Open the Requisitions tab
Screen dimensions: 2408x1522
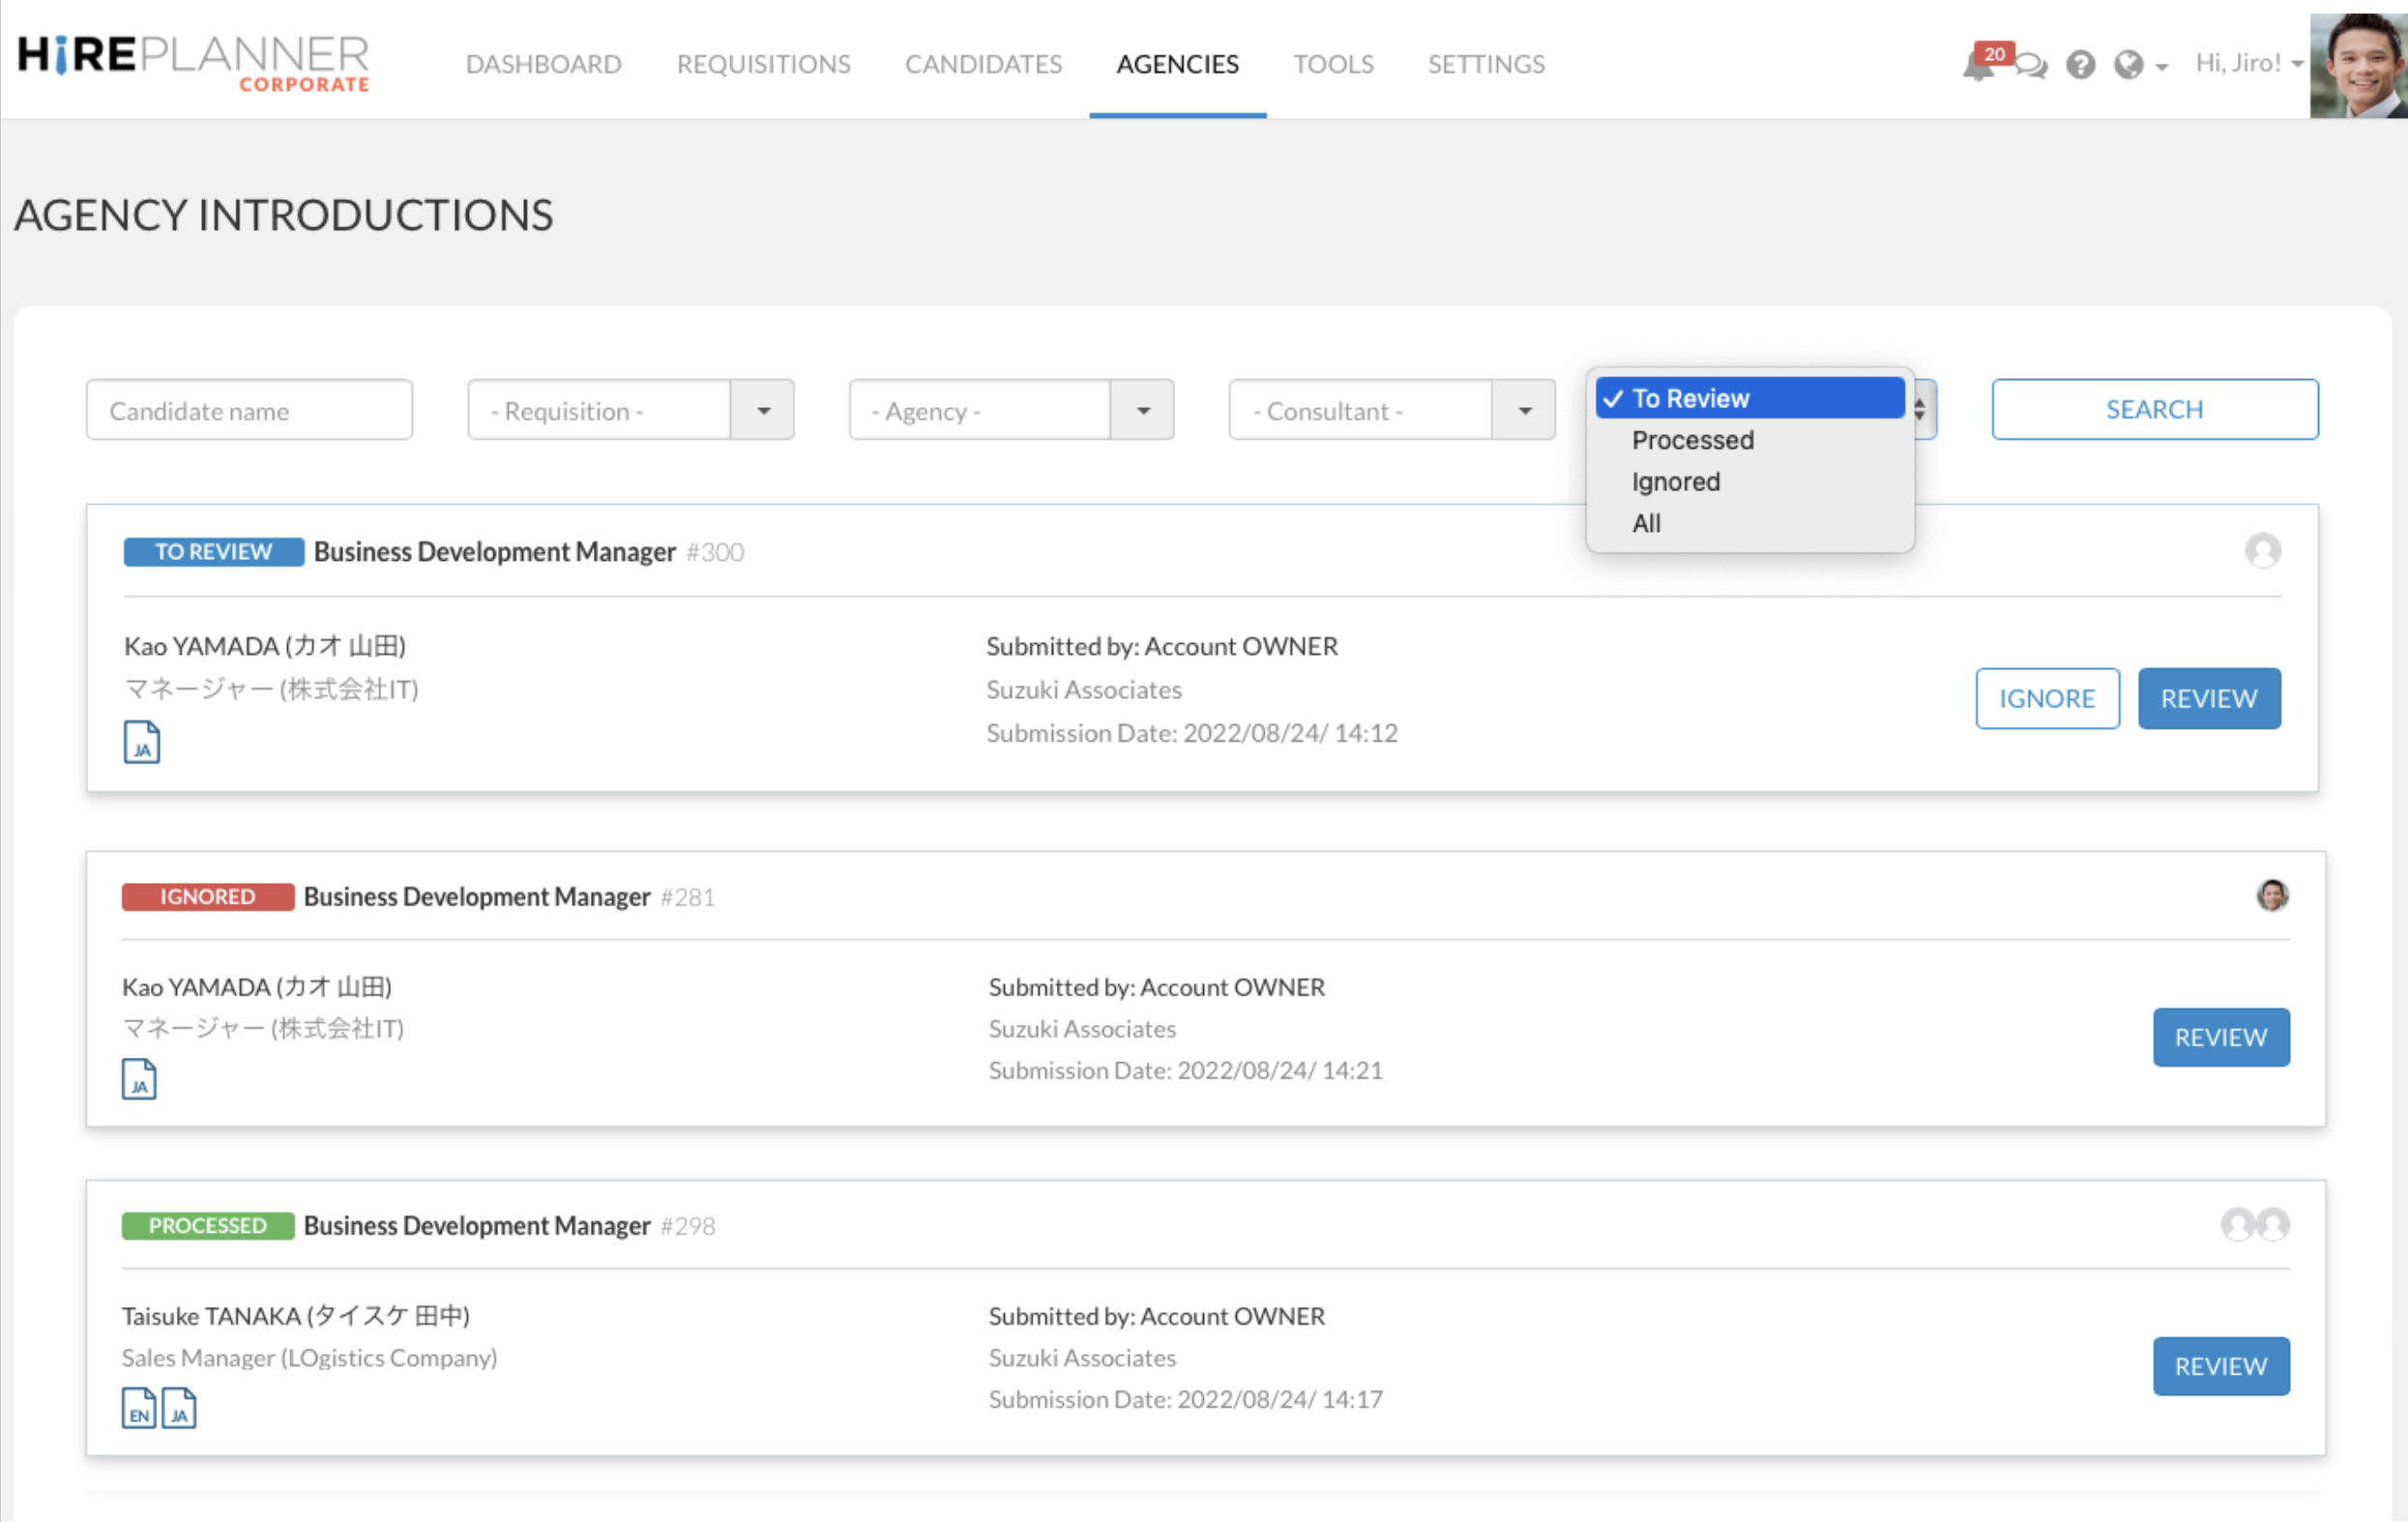point(763,64)
